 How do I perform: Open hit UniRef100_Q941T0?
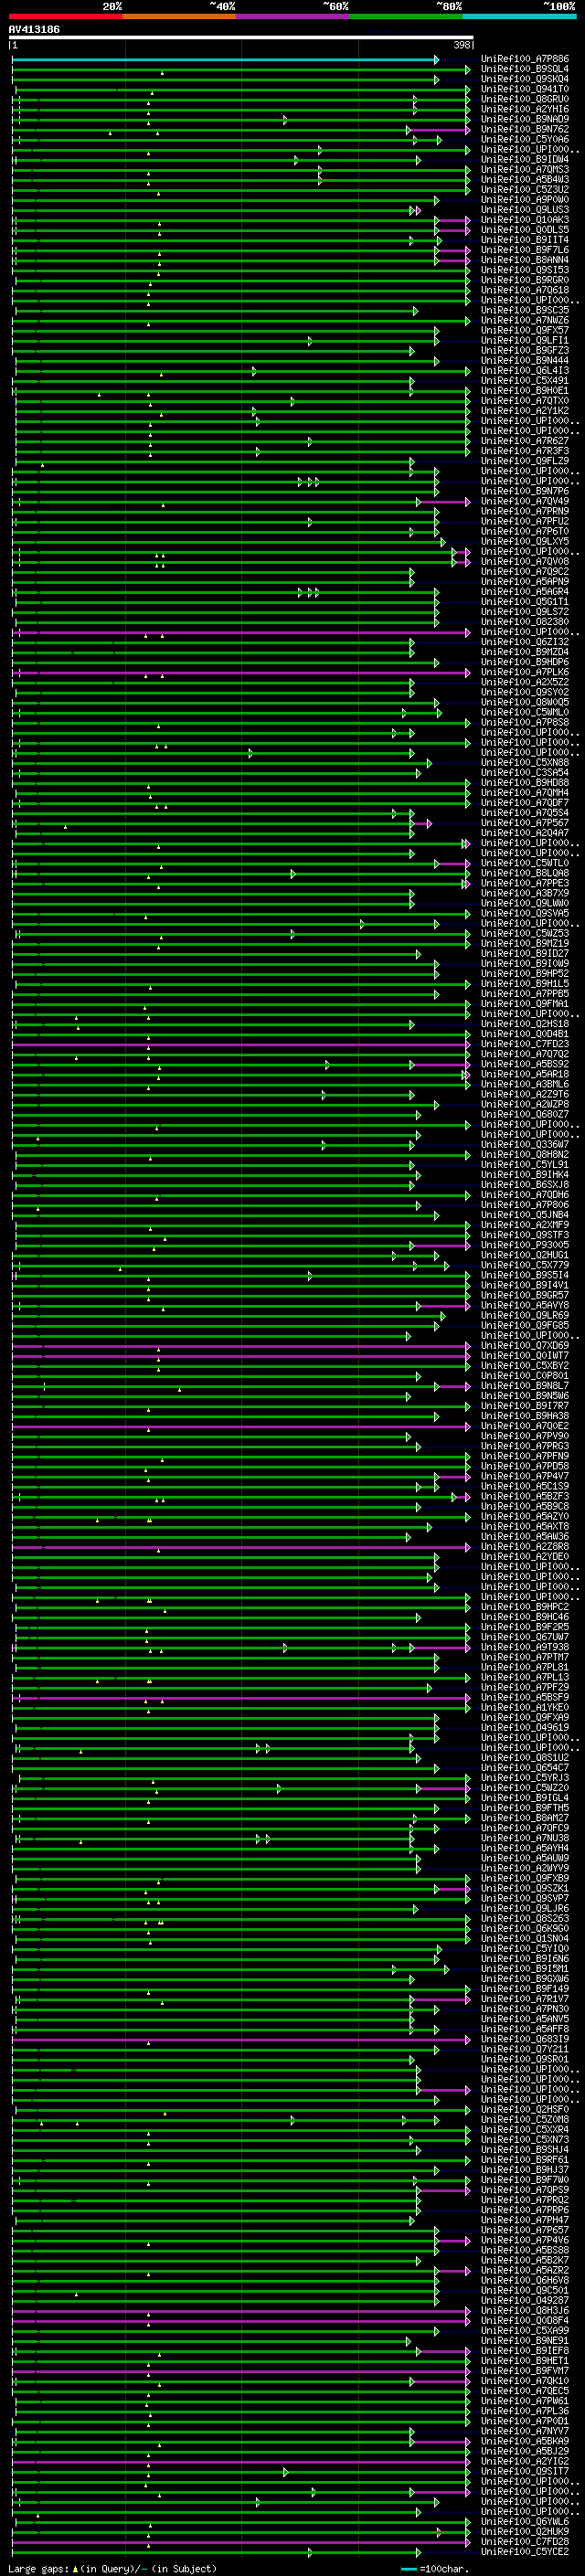(525, 90)
